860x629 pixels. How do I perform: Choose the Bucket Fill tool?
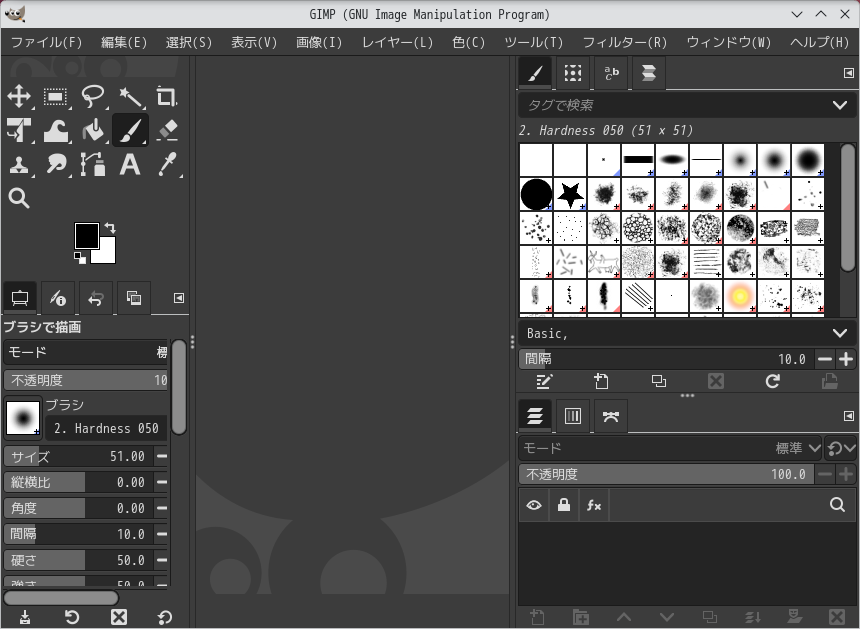[x=93, y=131]
